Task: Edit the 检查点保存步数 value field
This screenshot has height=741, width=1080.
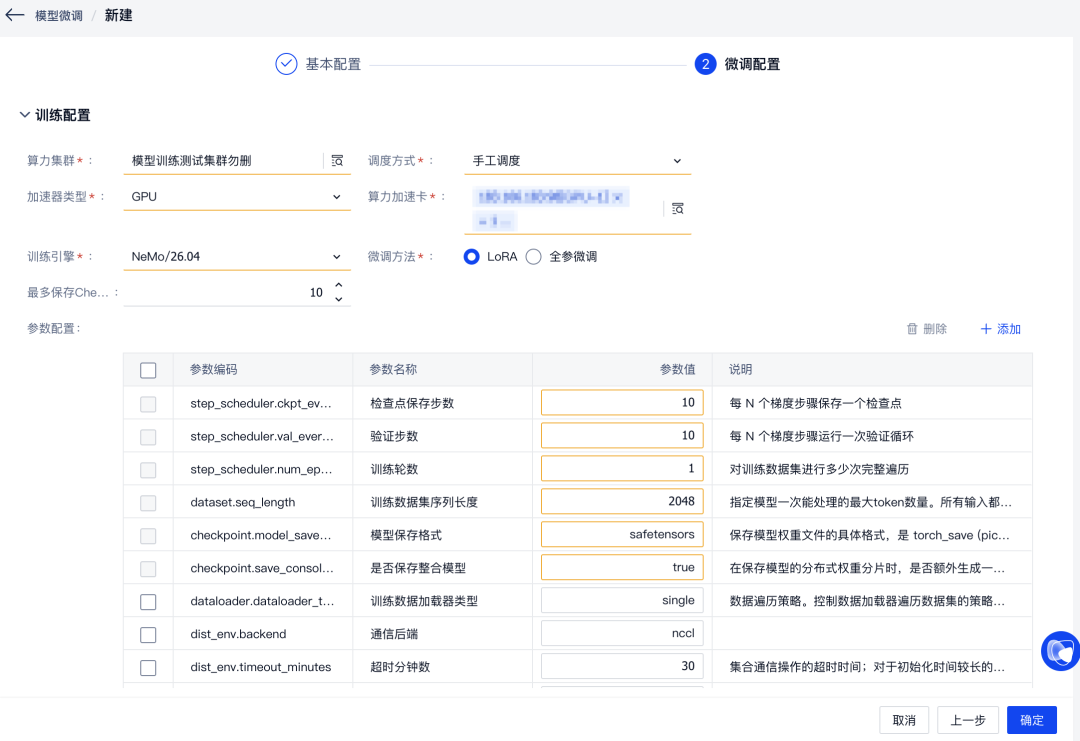Action: click(x=622, y=403)
